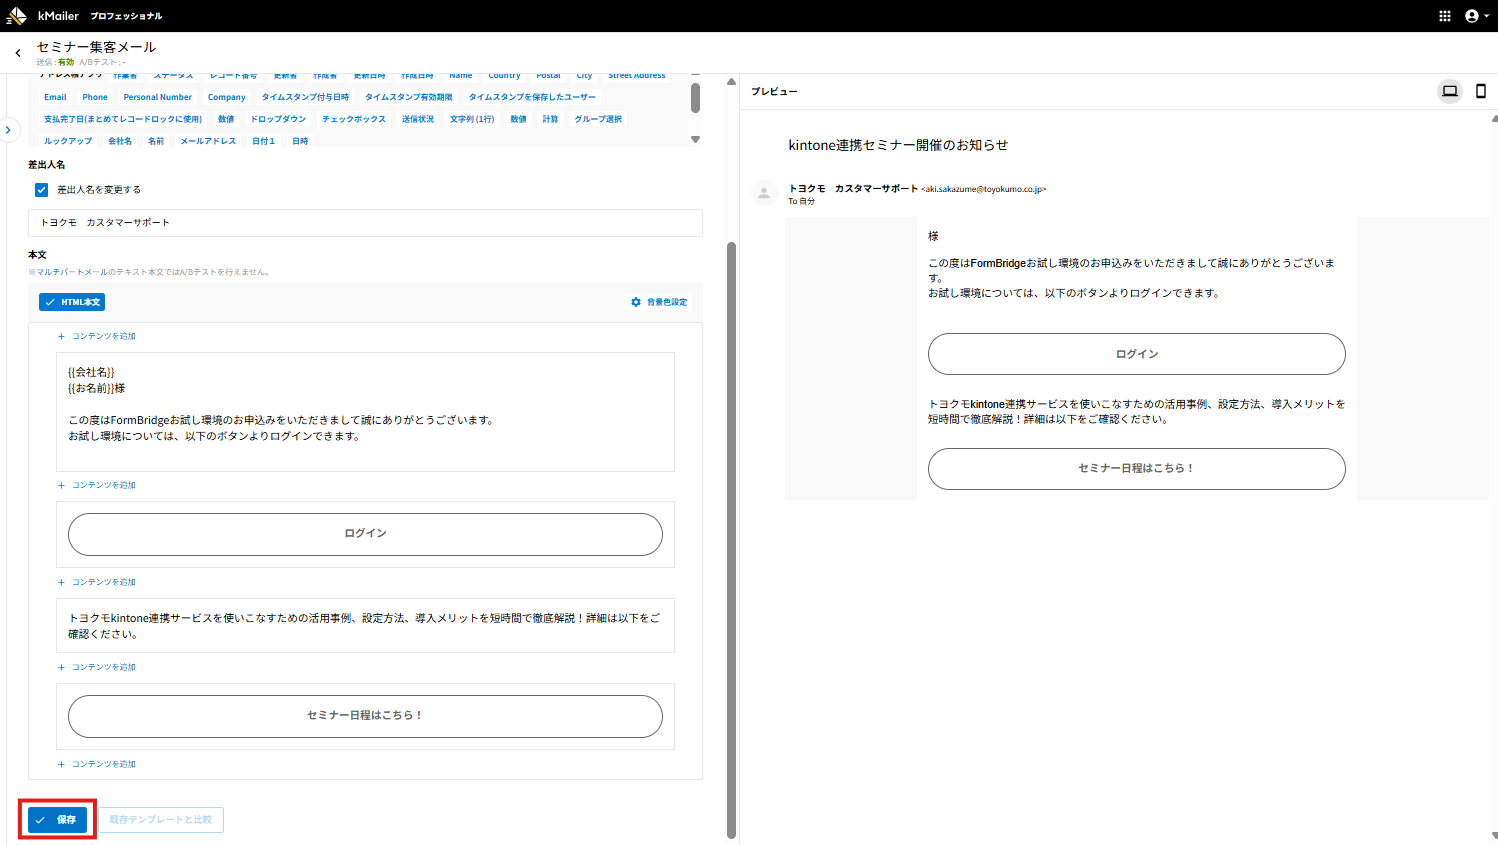Add content above the greeting text block
Viewport: 1498px width, 845px height.
tap(97, 336)
